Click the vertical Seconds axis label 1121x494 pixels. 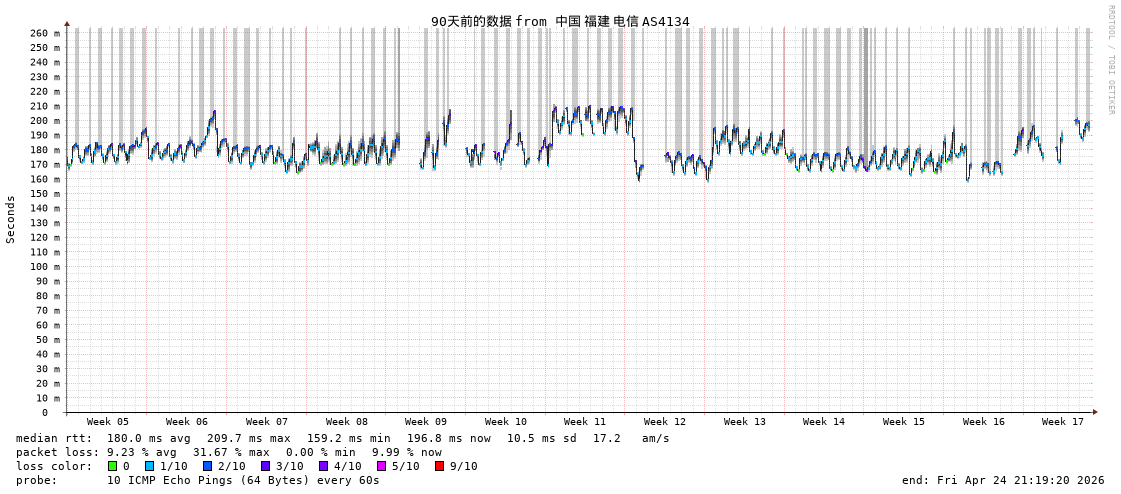click(11, 220)
